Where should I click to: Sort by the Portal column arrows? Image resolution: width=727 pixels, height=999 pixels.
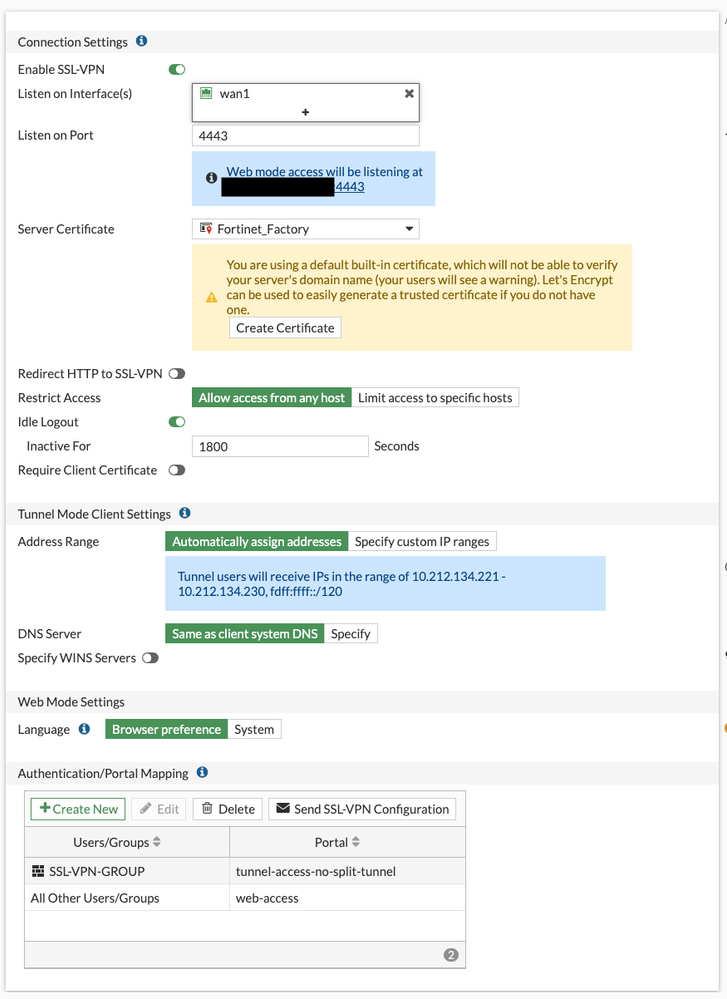[357, 842]
